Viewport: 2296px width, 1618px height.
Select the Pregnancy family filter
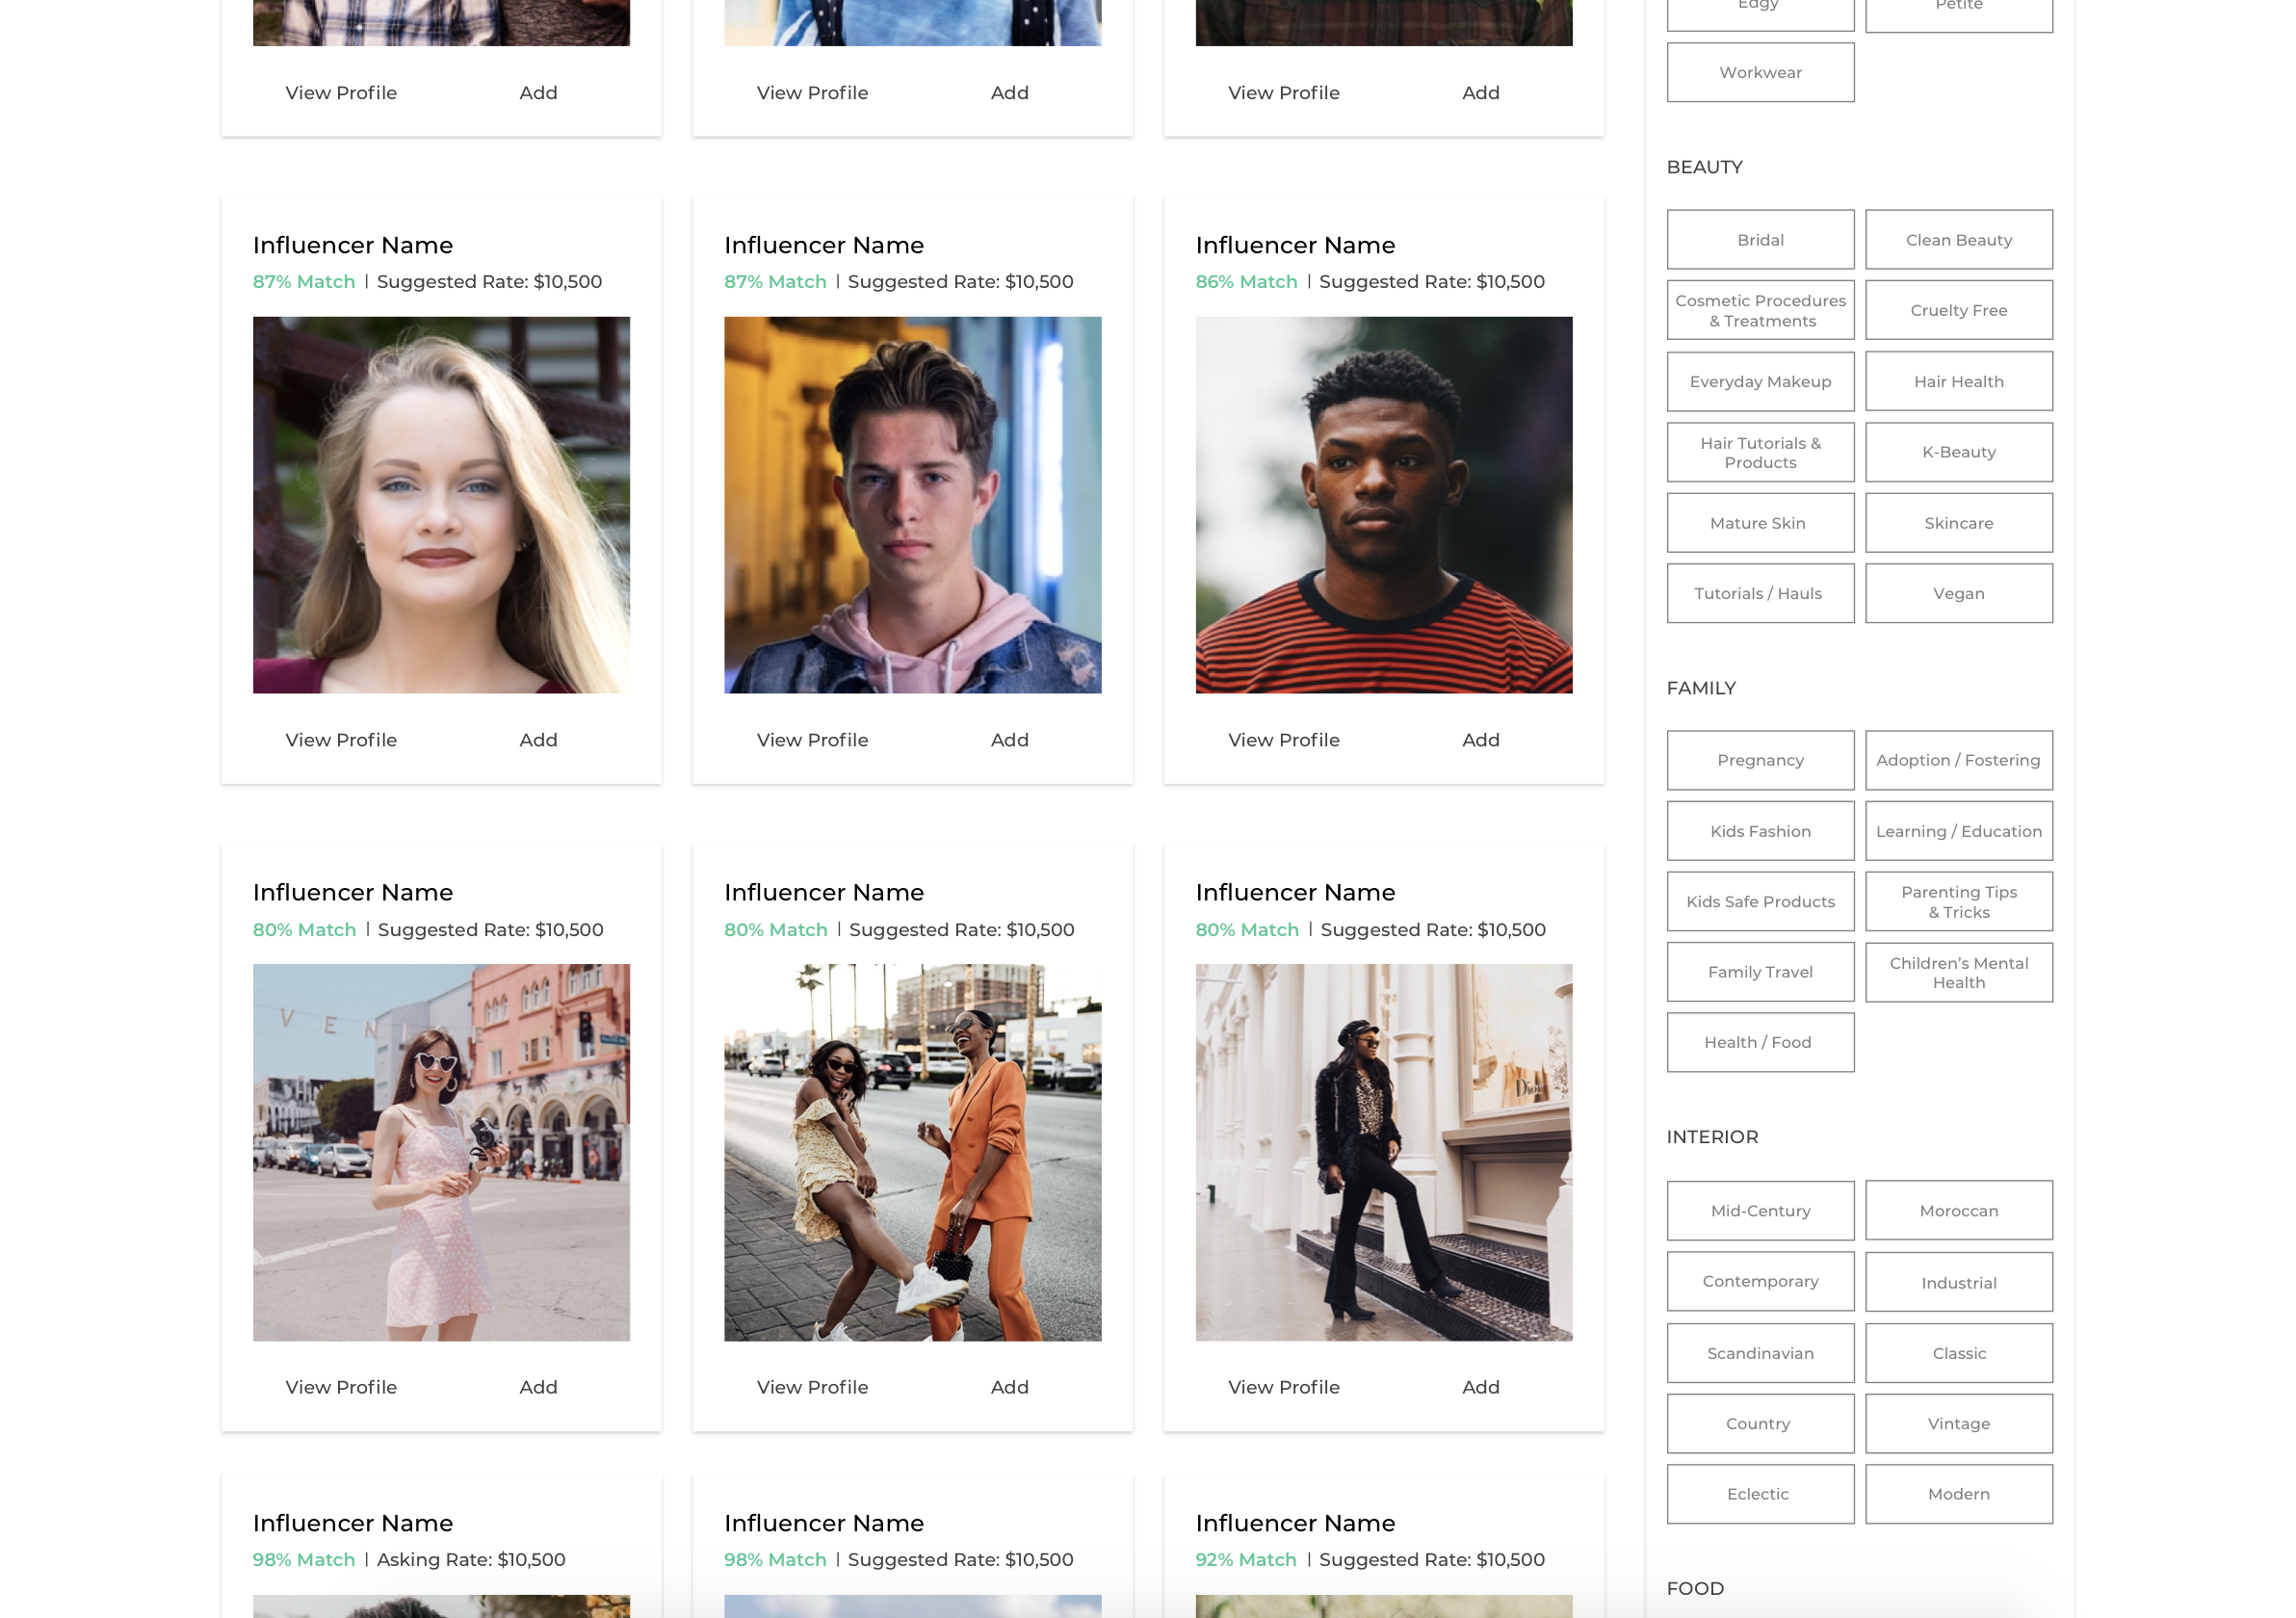pyautogui.click(x=1760, y=760)
